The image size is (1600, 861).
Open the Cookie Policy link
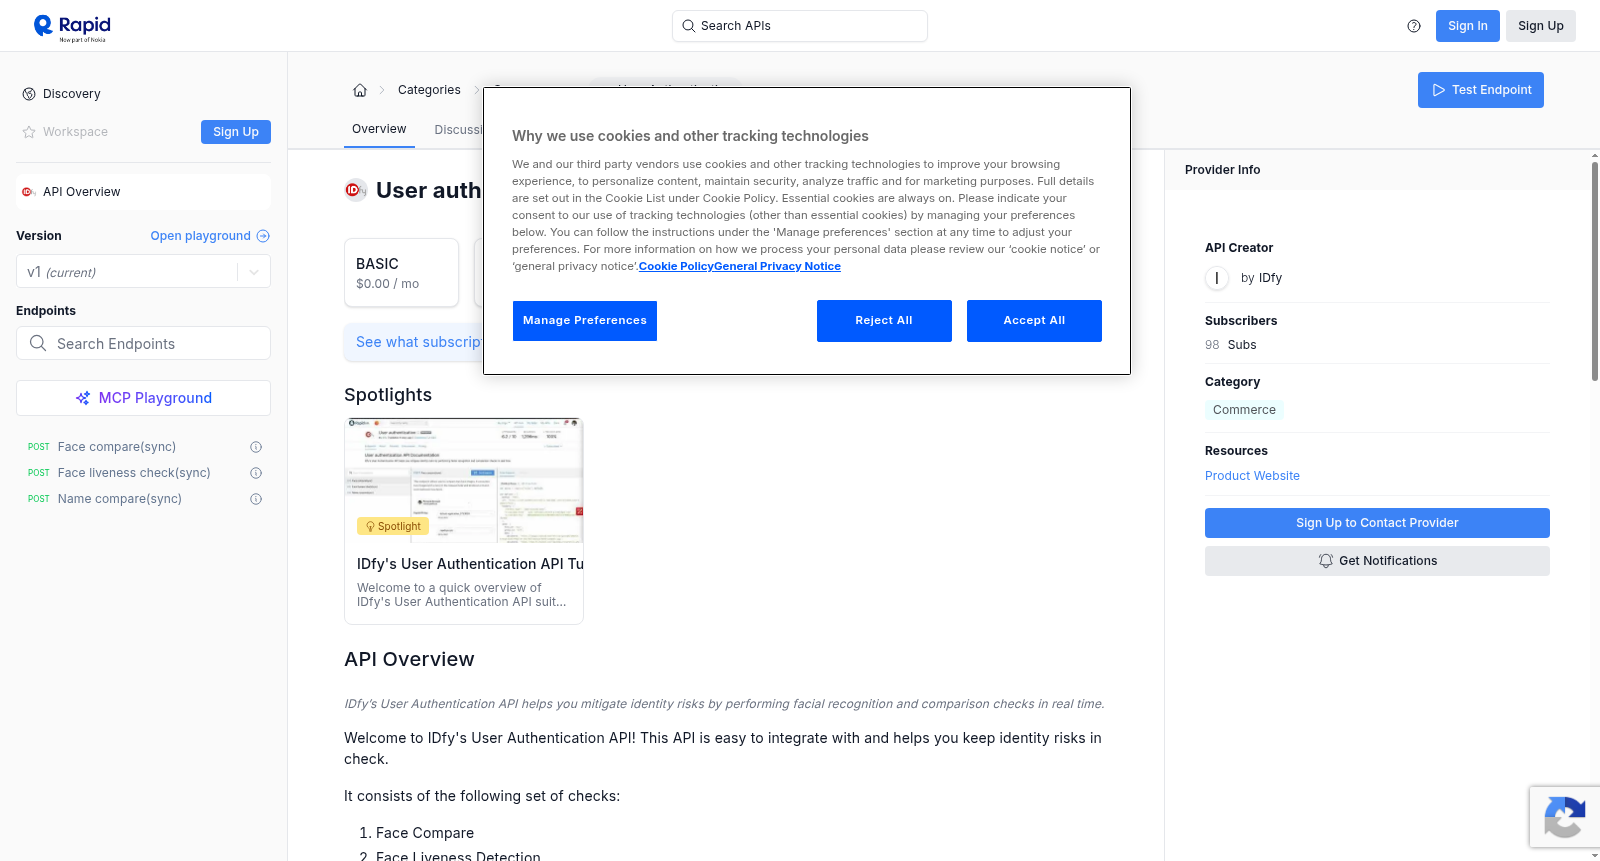point(676,266)
